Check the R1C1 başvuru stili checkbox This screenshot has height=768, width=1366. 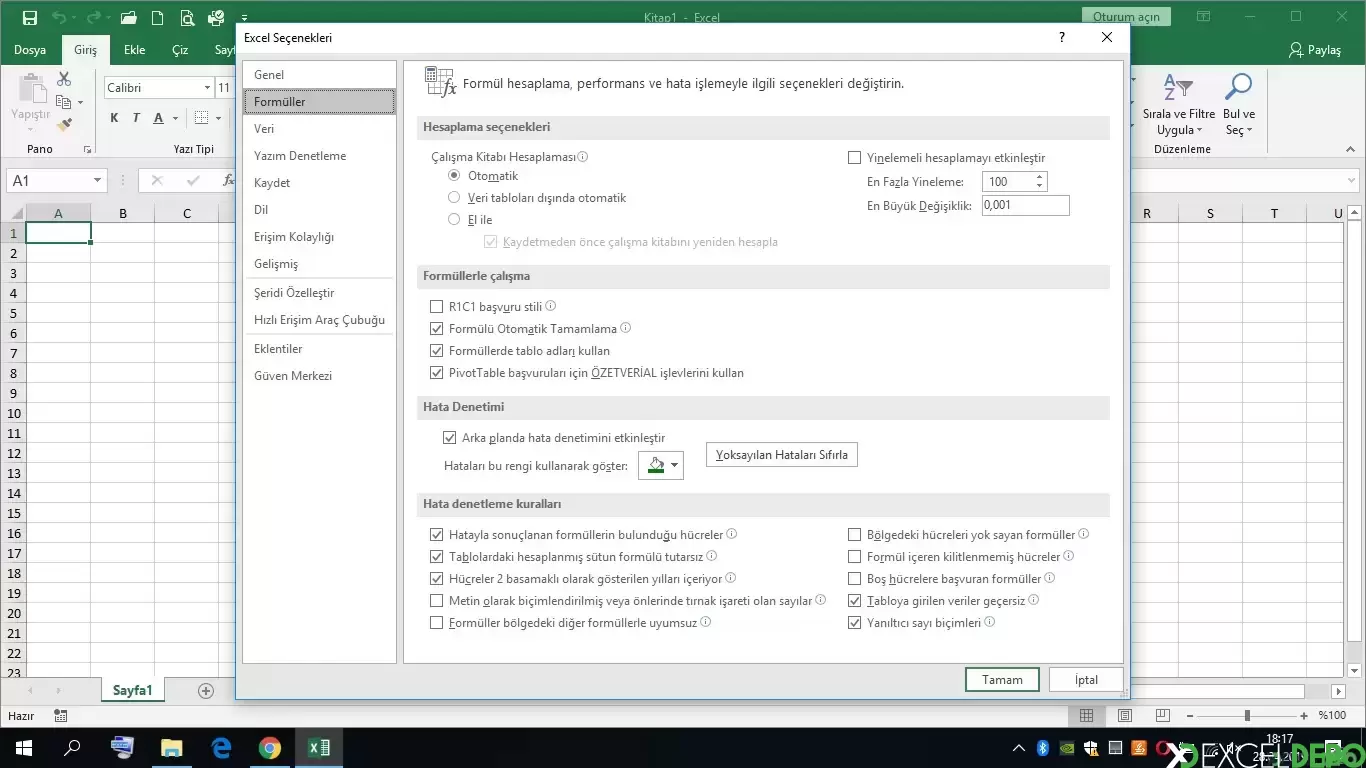[436, 307]
